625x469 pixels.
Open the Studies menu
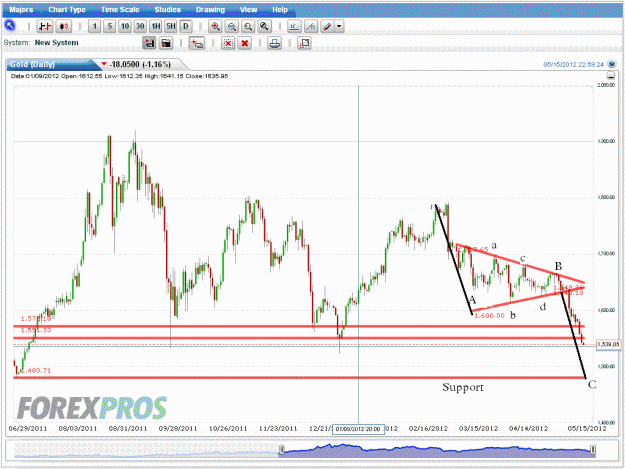pos(167,10)
